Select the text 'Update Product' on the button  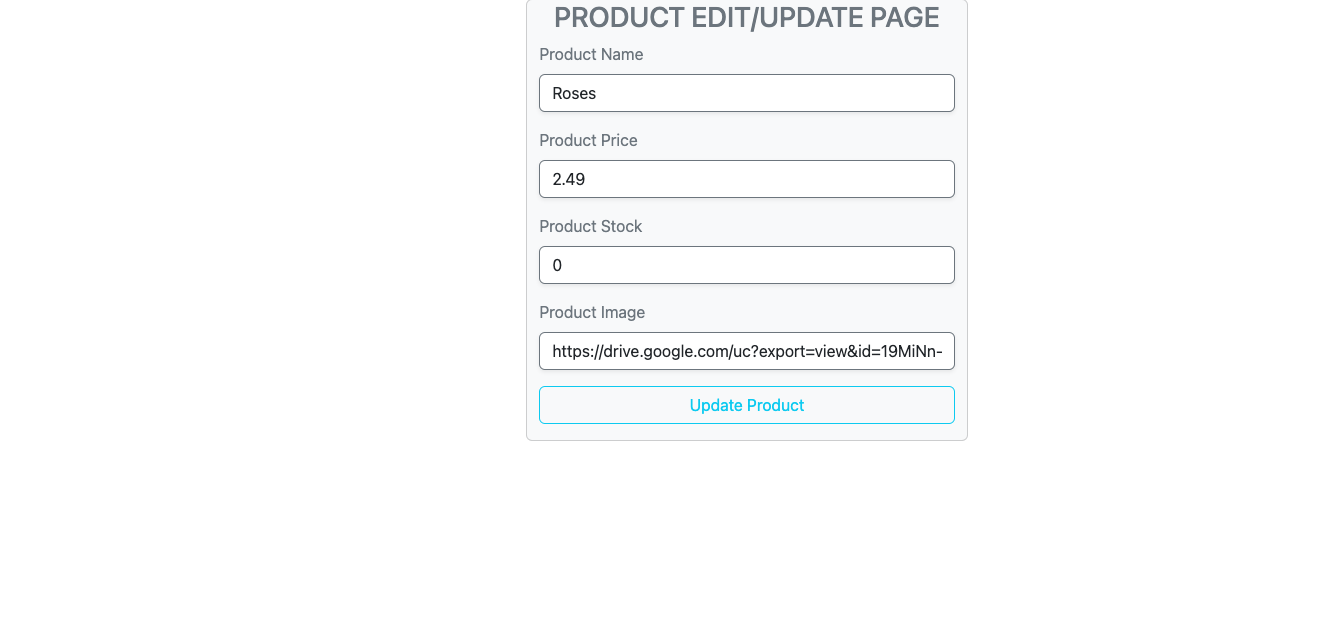click(746, 405)
